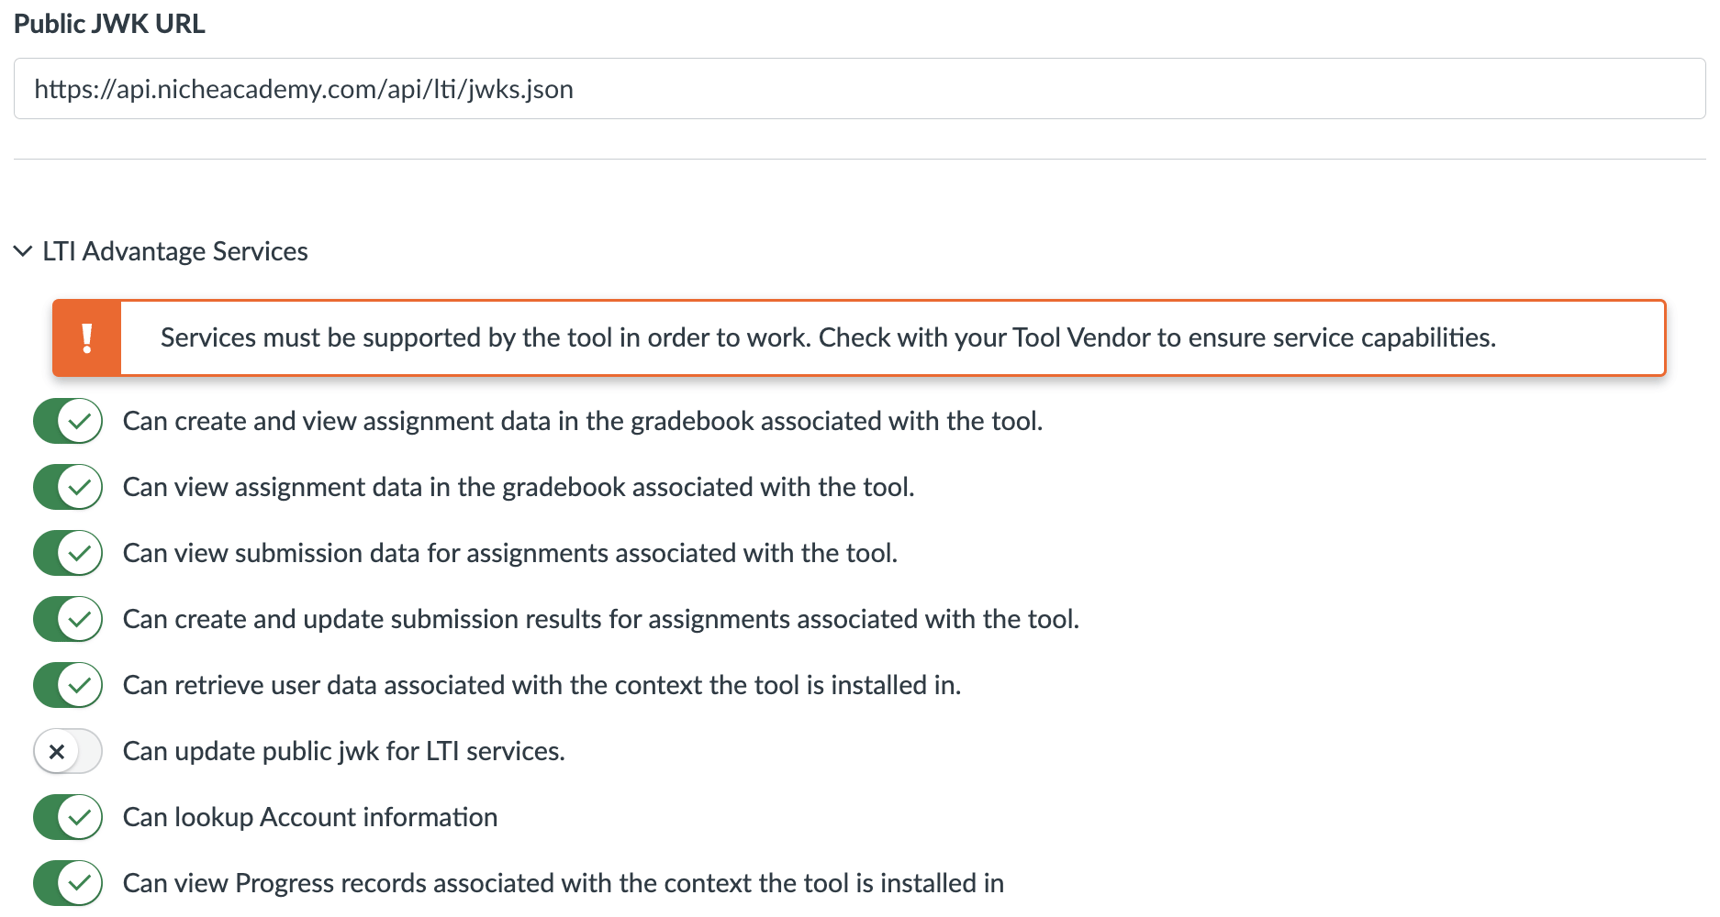The width and height of the screenshot is (1720, 917).
Task: Click the X icon on the public jwk toggle
Action: coord(56,751)
